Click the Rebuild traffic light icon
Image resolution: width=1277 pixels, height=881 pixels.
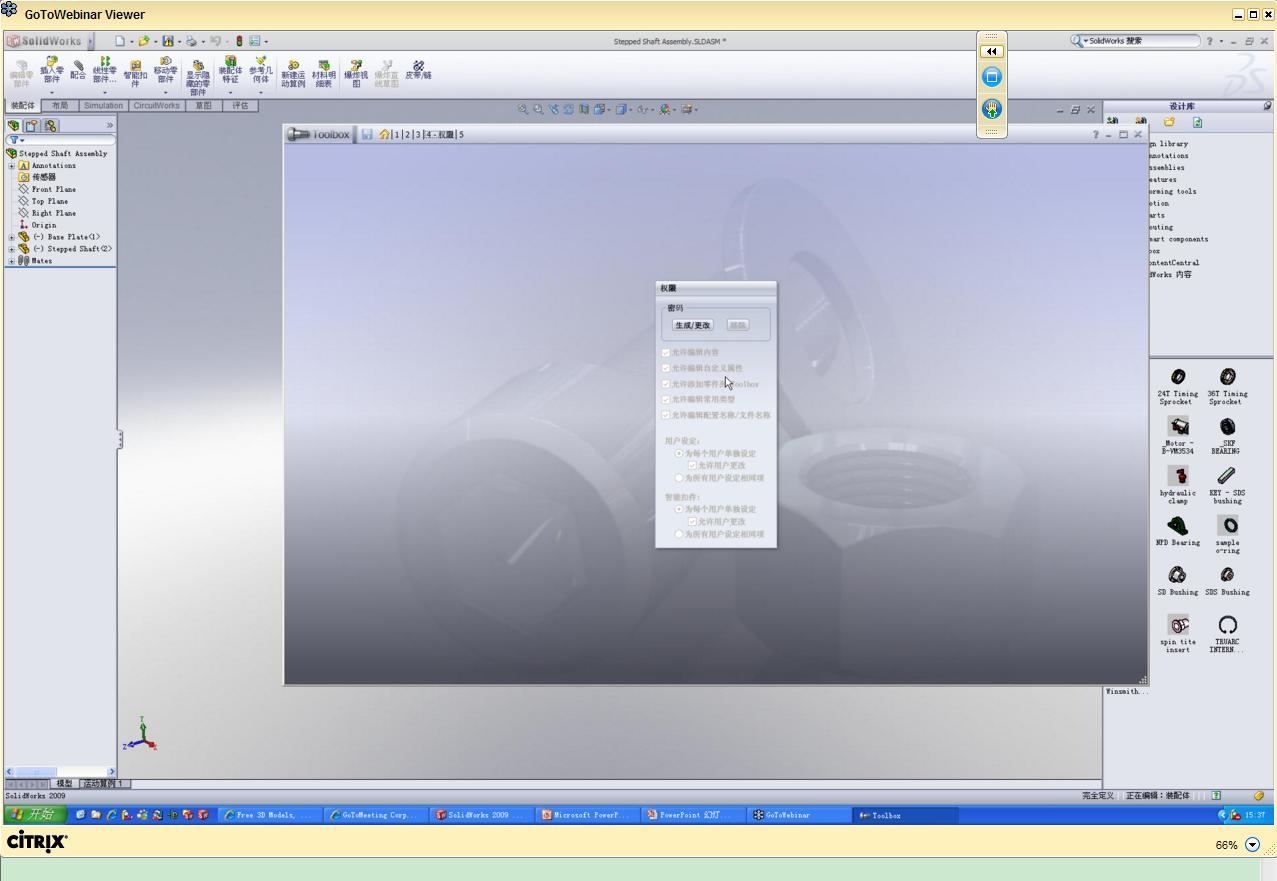(239, 41)
